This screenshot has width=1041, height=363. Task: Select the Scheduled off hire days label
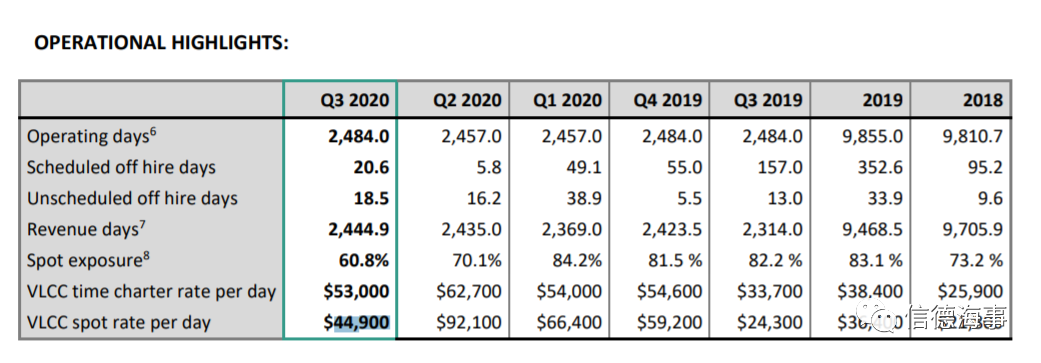(121, 167)
